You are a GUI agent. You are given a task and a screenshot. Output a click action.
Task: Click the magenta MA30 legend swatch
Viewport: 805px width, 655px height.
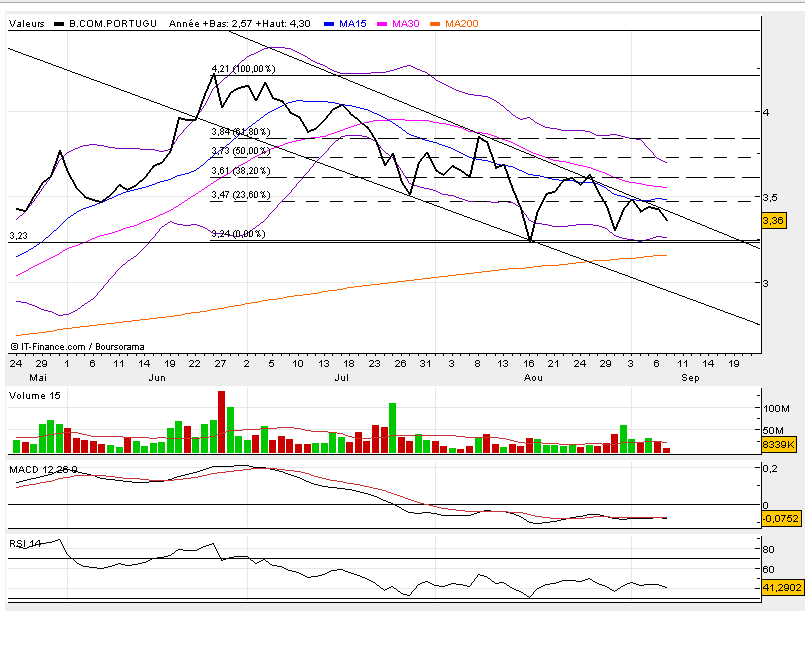[x=381, y=24]
